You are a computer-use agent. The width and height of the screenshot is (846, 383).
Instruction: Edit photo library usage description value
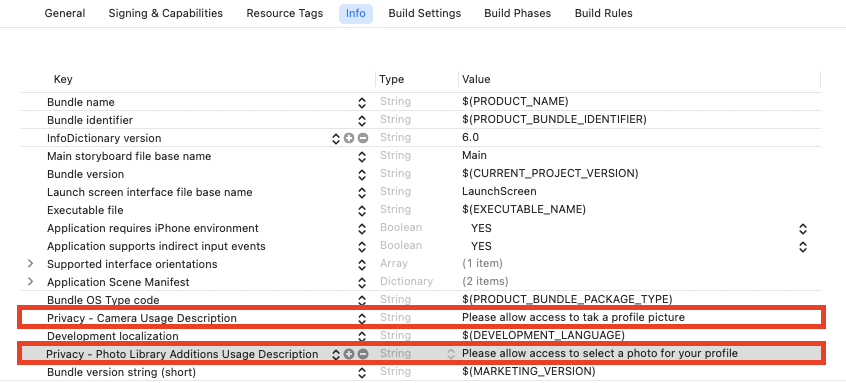[x=599, y=354]
